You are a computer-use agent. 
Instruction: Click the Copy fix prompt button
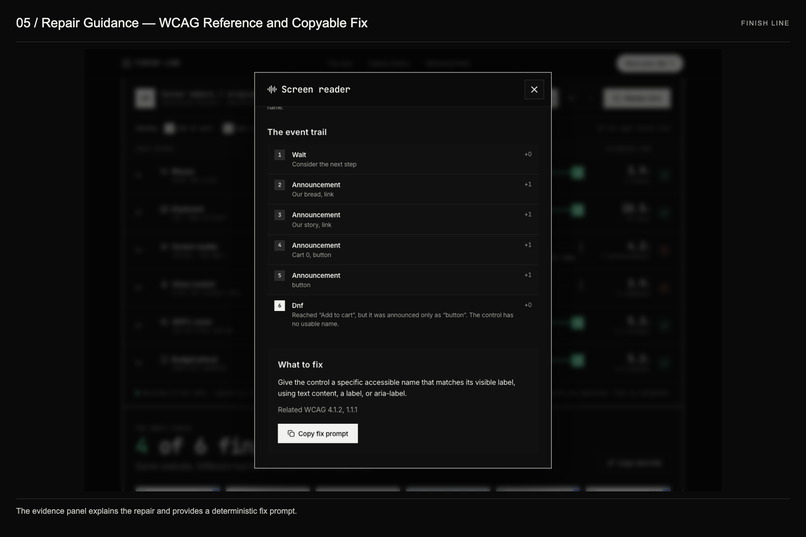coord(318,433)
